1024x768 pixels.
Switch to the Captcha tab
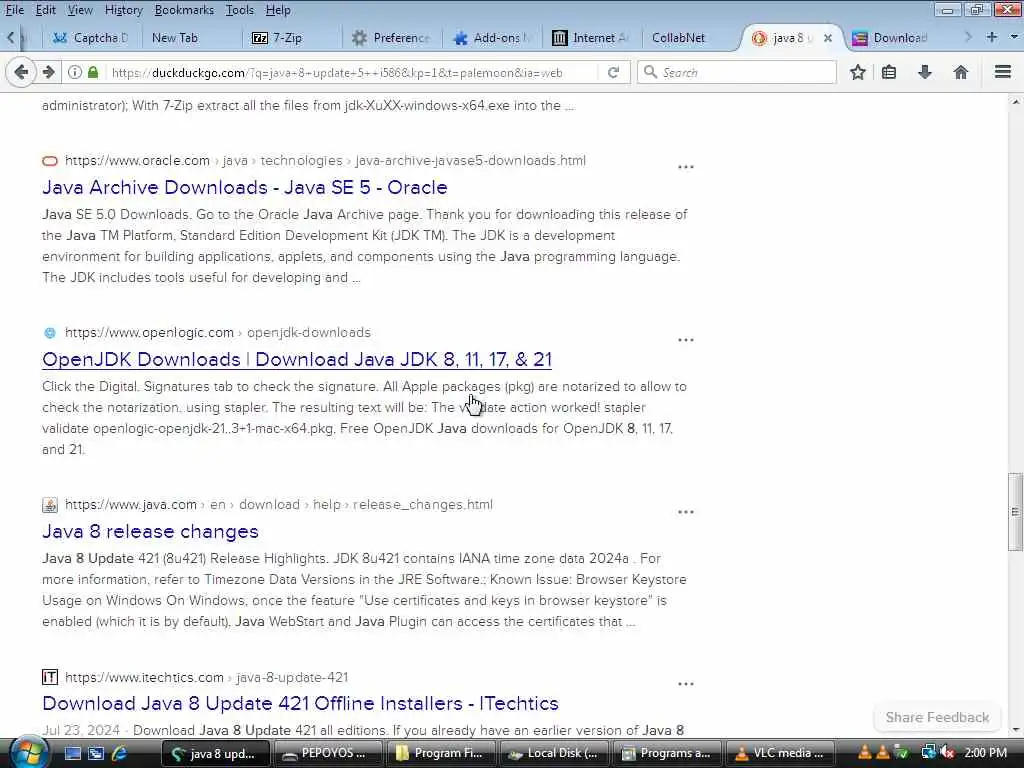tap(91, 38)
